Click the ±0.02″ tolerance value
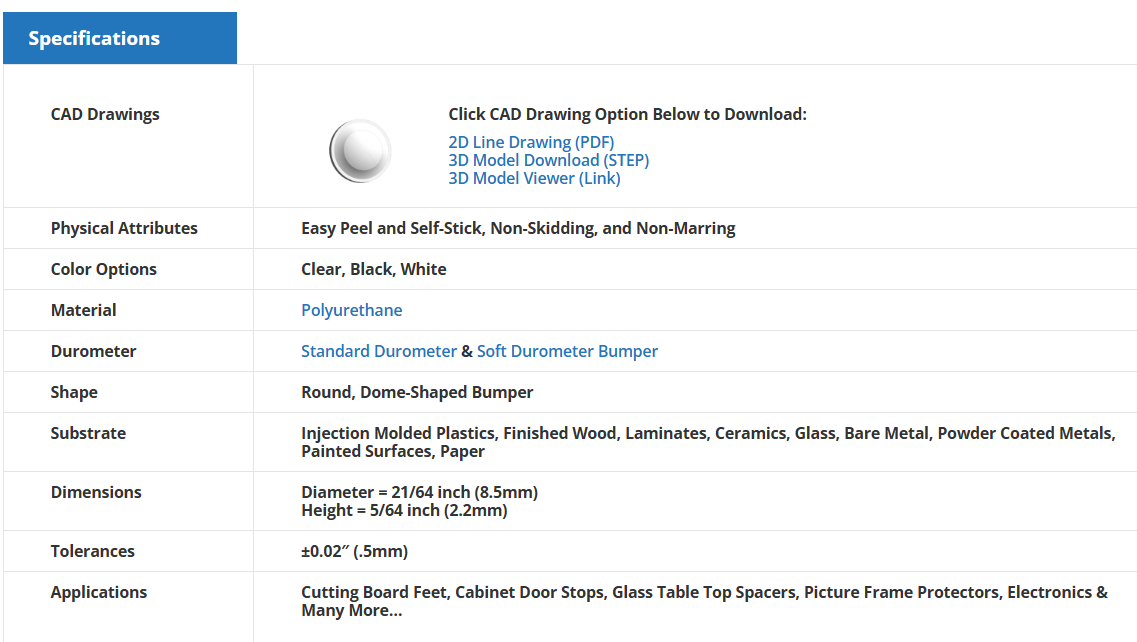Viewport: 1137px width, 642px height. [x=354, y=552]
